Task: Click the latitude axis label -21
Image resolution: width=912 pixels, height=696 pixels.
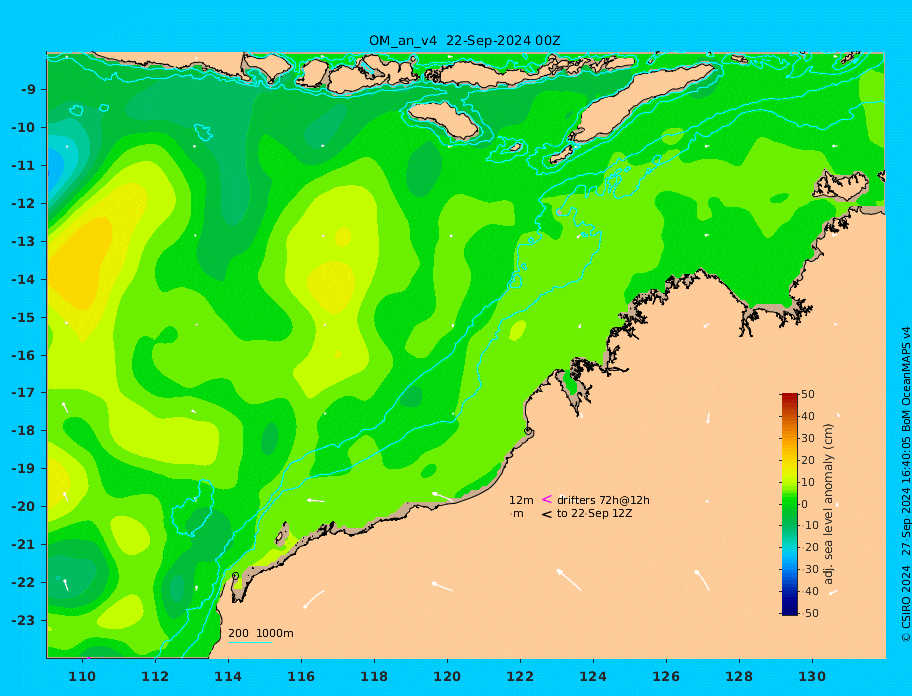Action: point(23,545)
